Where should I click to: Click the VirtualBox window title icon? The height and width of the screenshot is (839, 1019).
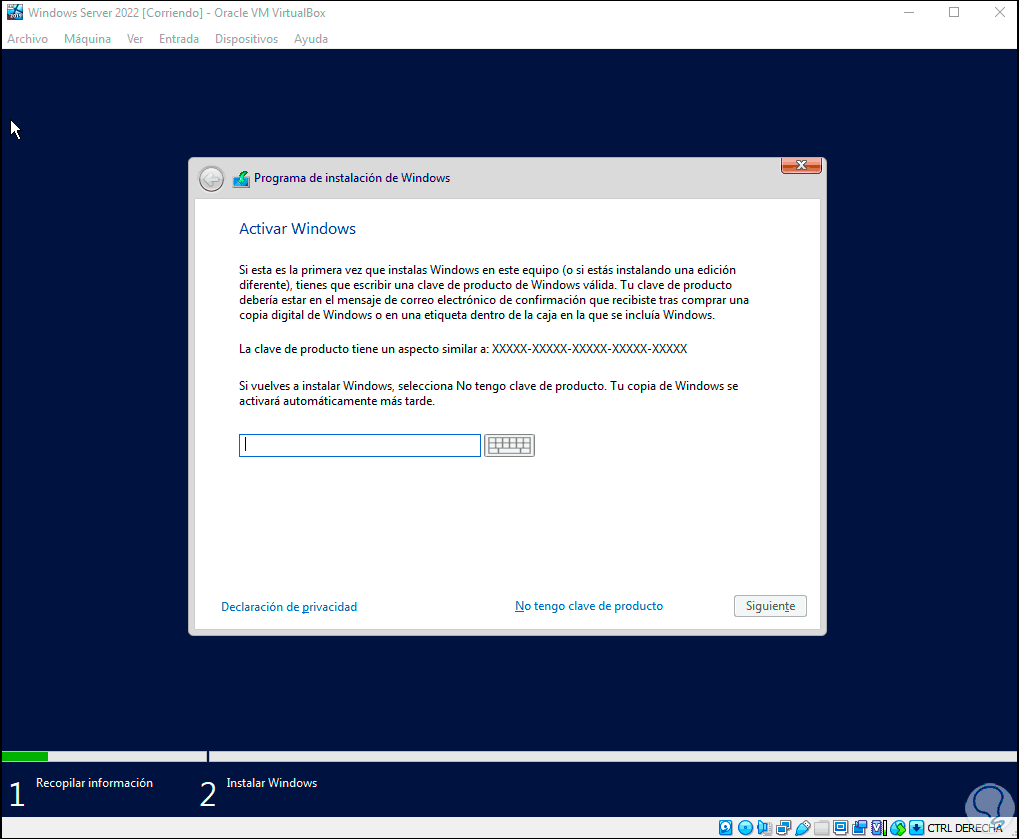[14, 12]
